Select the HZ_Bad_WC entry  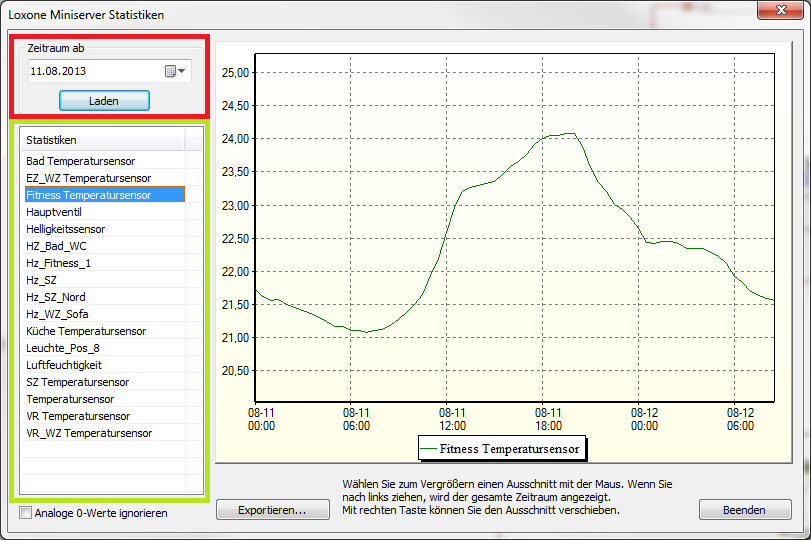57,246
